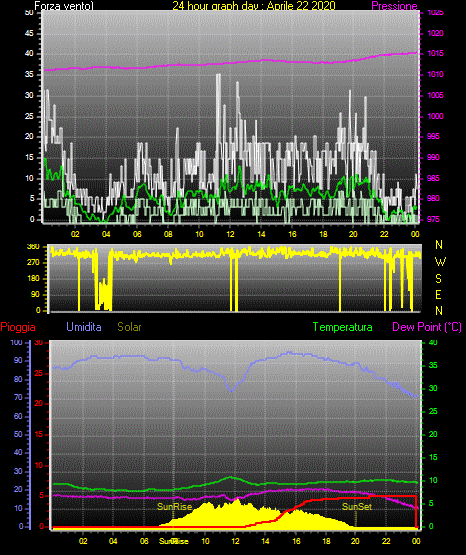Click wind speed axis value 35

coord(29,74)
